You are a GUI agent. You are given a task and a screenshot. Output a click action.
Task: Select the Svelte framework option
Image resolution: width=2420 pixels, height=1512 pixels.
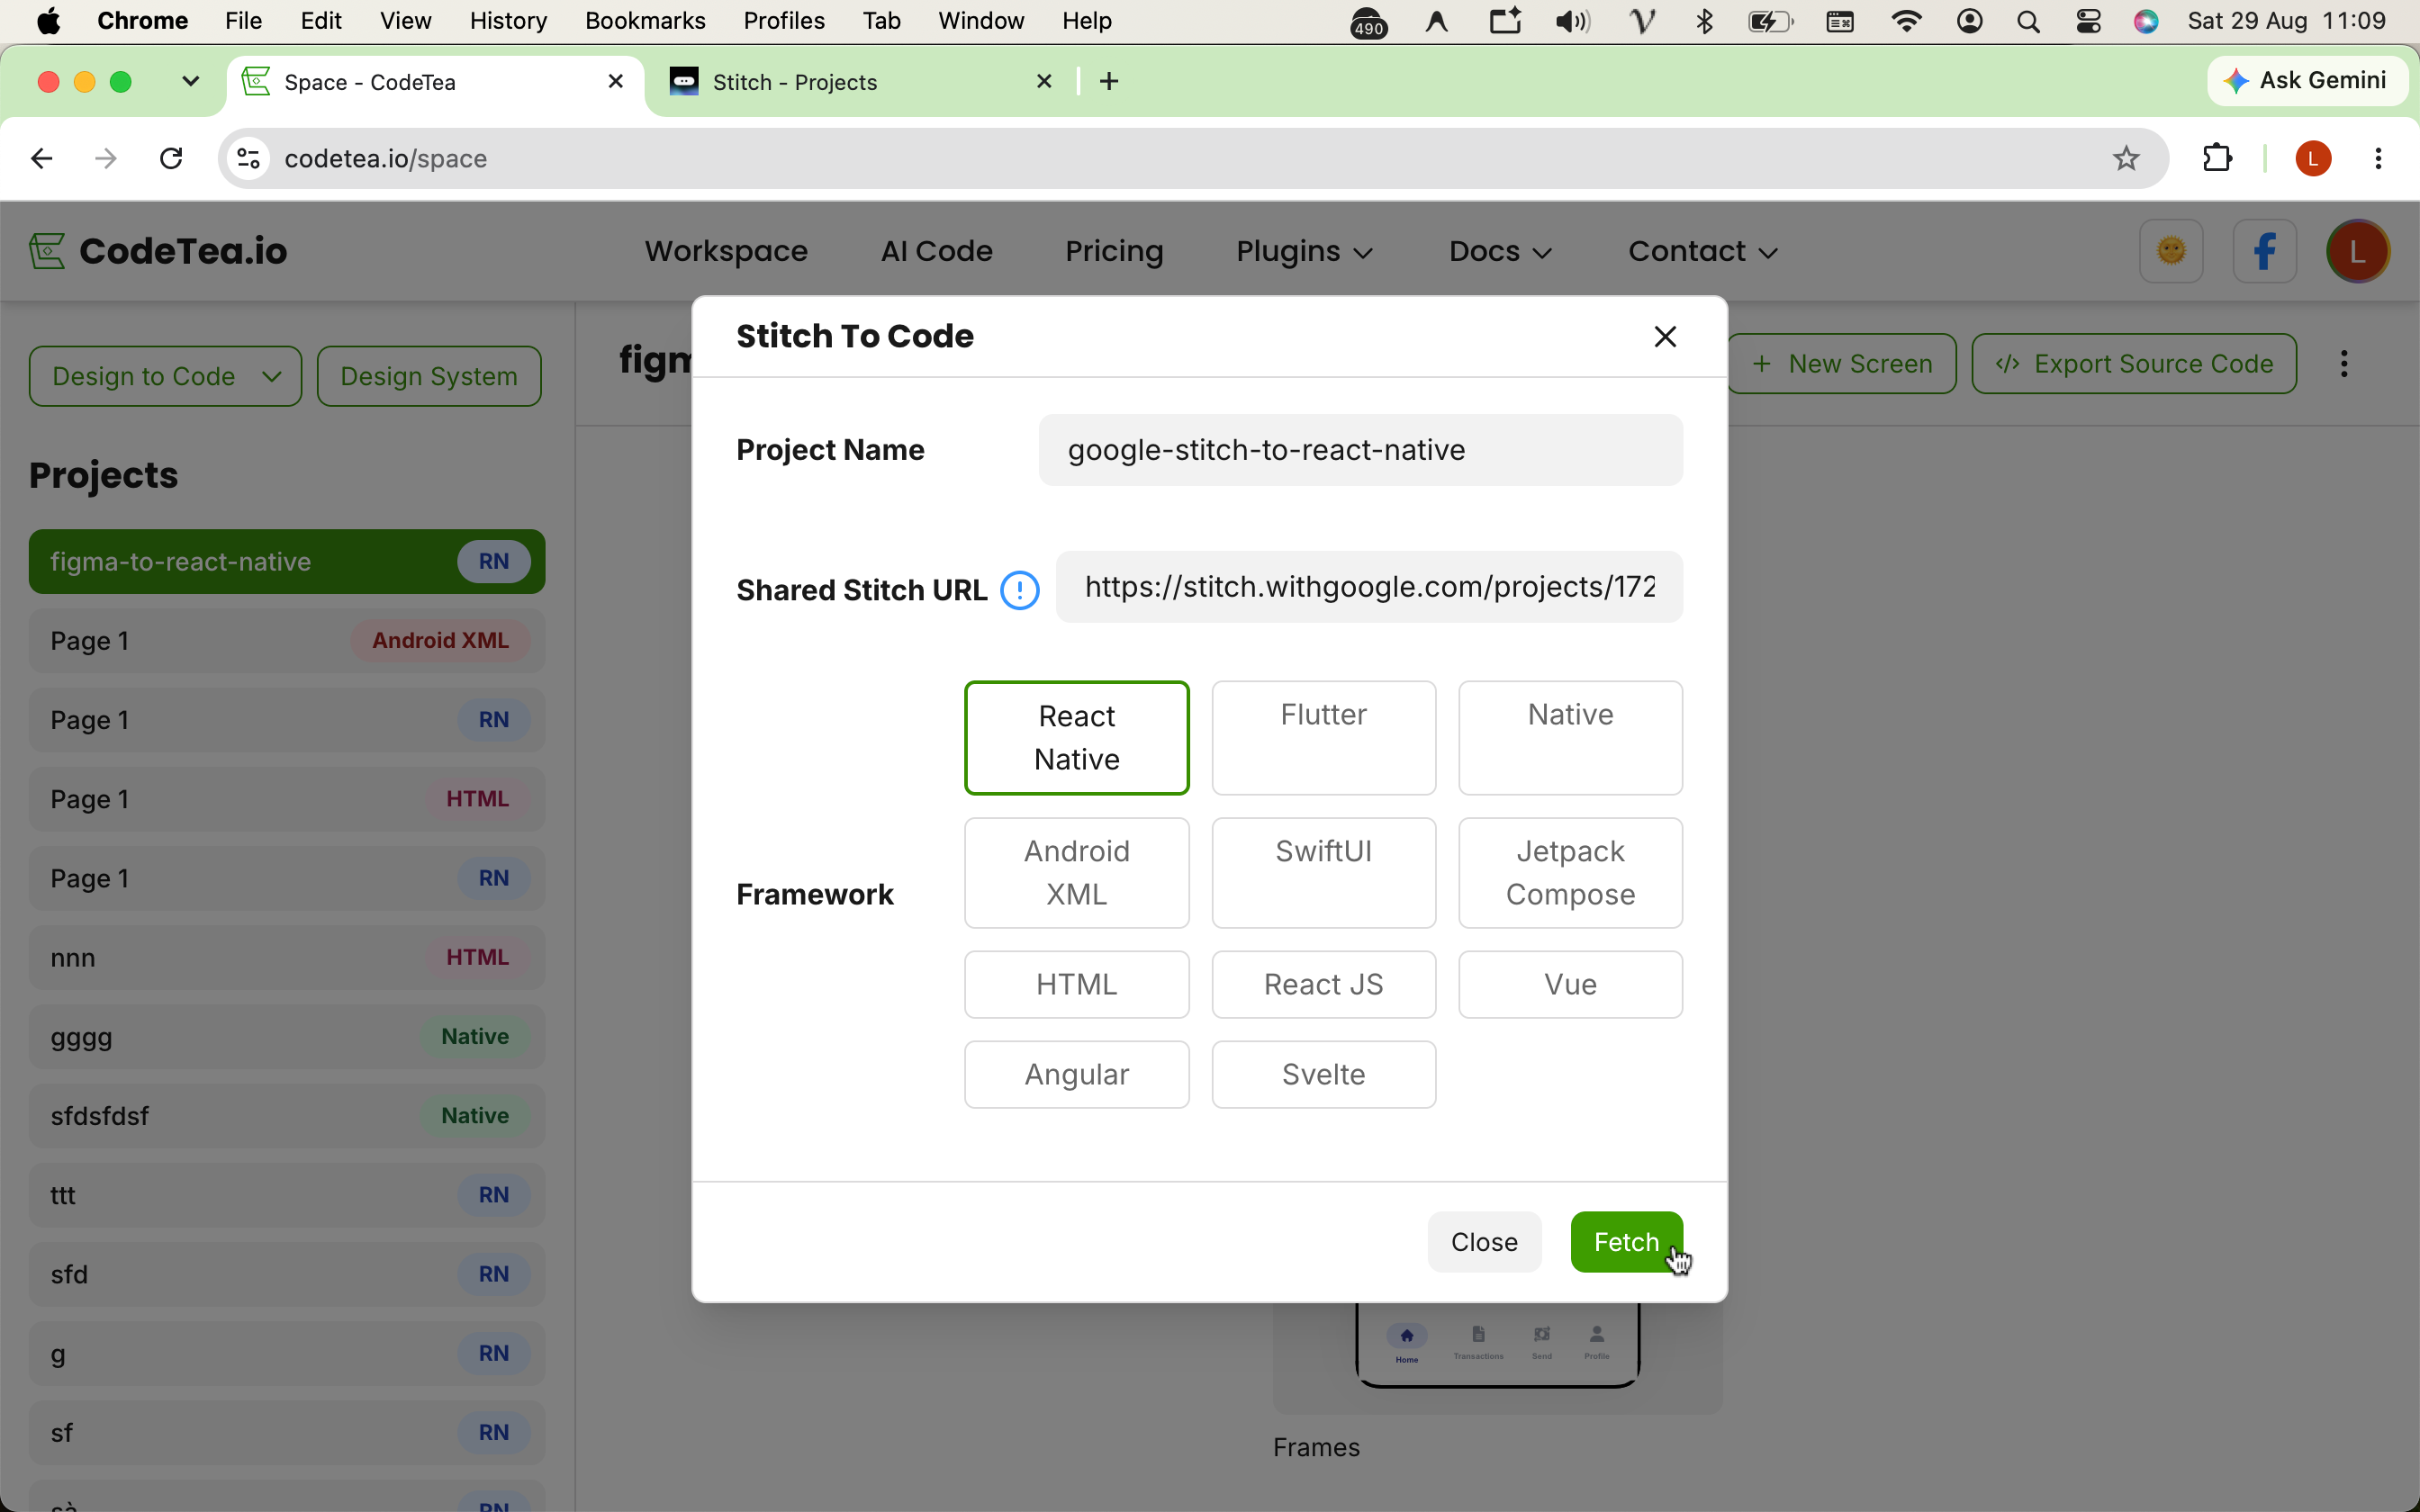click(1323, 1075)
